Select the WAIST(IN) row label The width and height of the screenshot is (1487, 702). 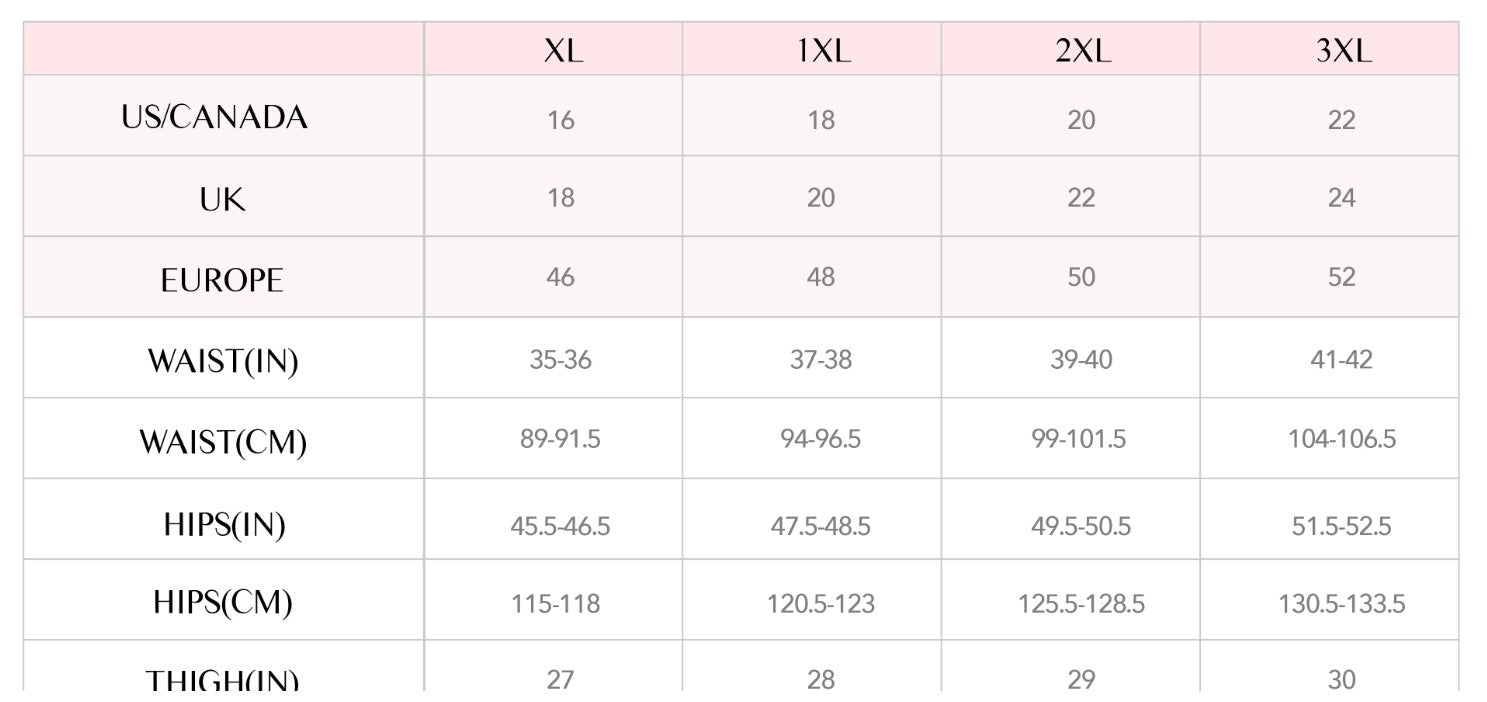tap(222, 360)
